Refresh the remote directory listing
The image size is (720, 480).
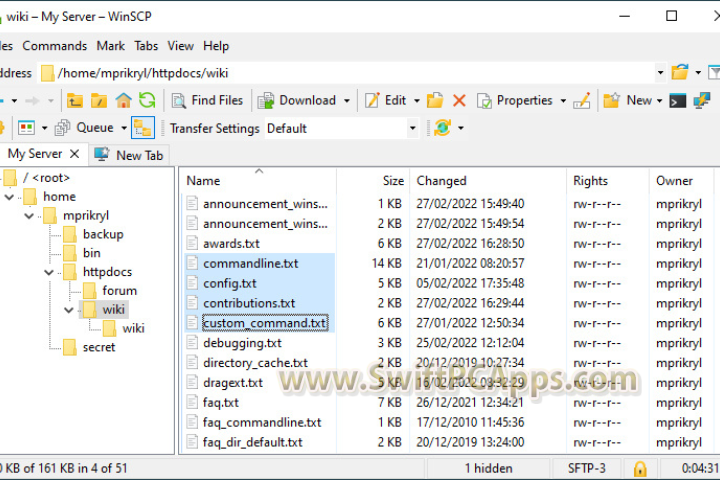click(147, 100)
